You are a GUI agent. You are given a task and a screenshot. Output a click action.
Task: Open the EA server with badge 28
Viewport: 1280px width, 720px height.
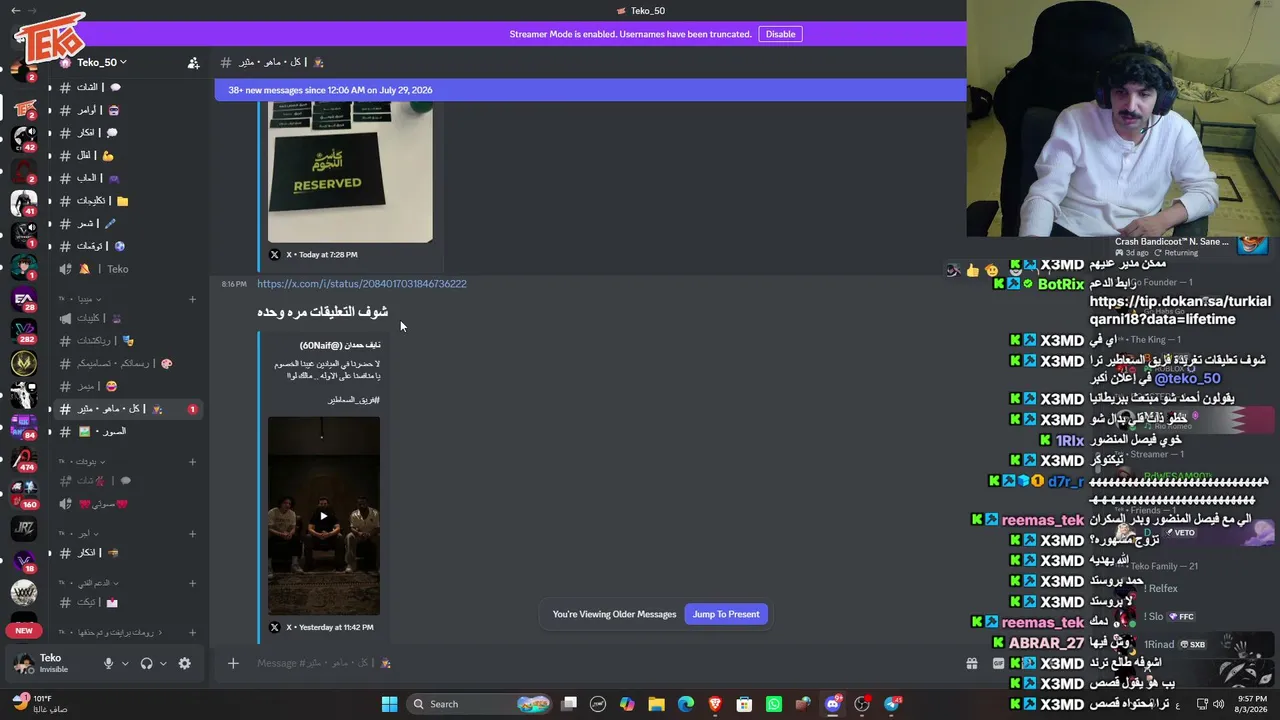(x=24, y=299)
